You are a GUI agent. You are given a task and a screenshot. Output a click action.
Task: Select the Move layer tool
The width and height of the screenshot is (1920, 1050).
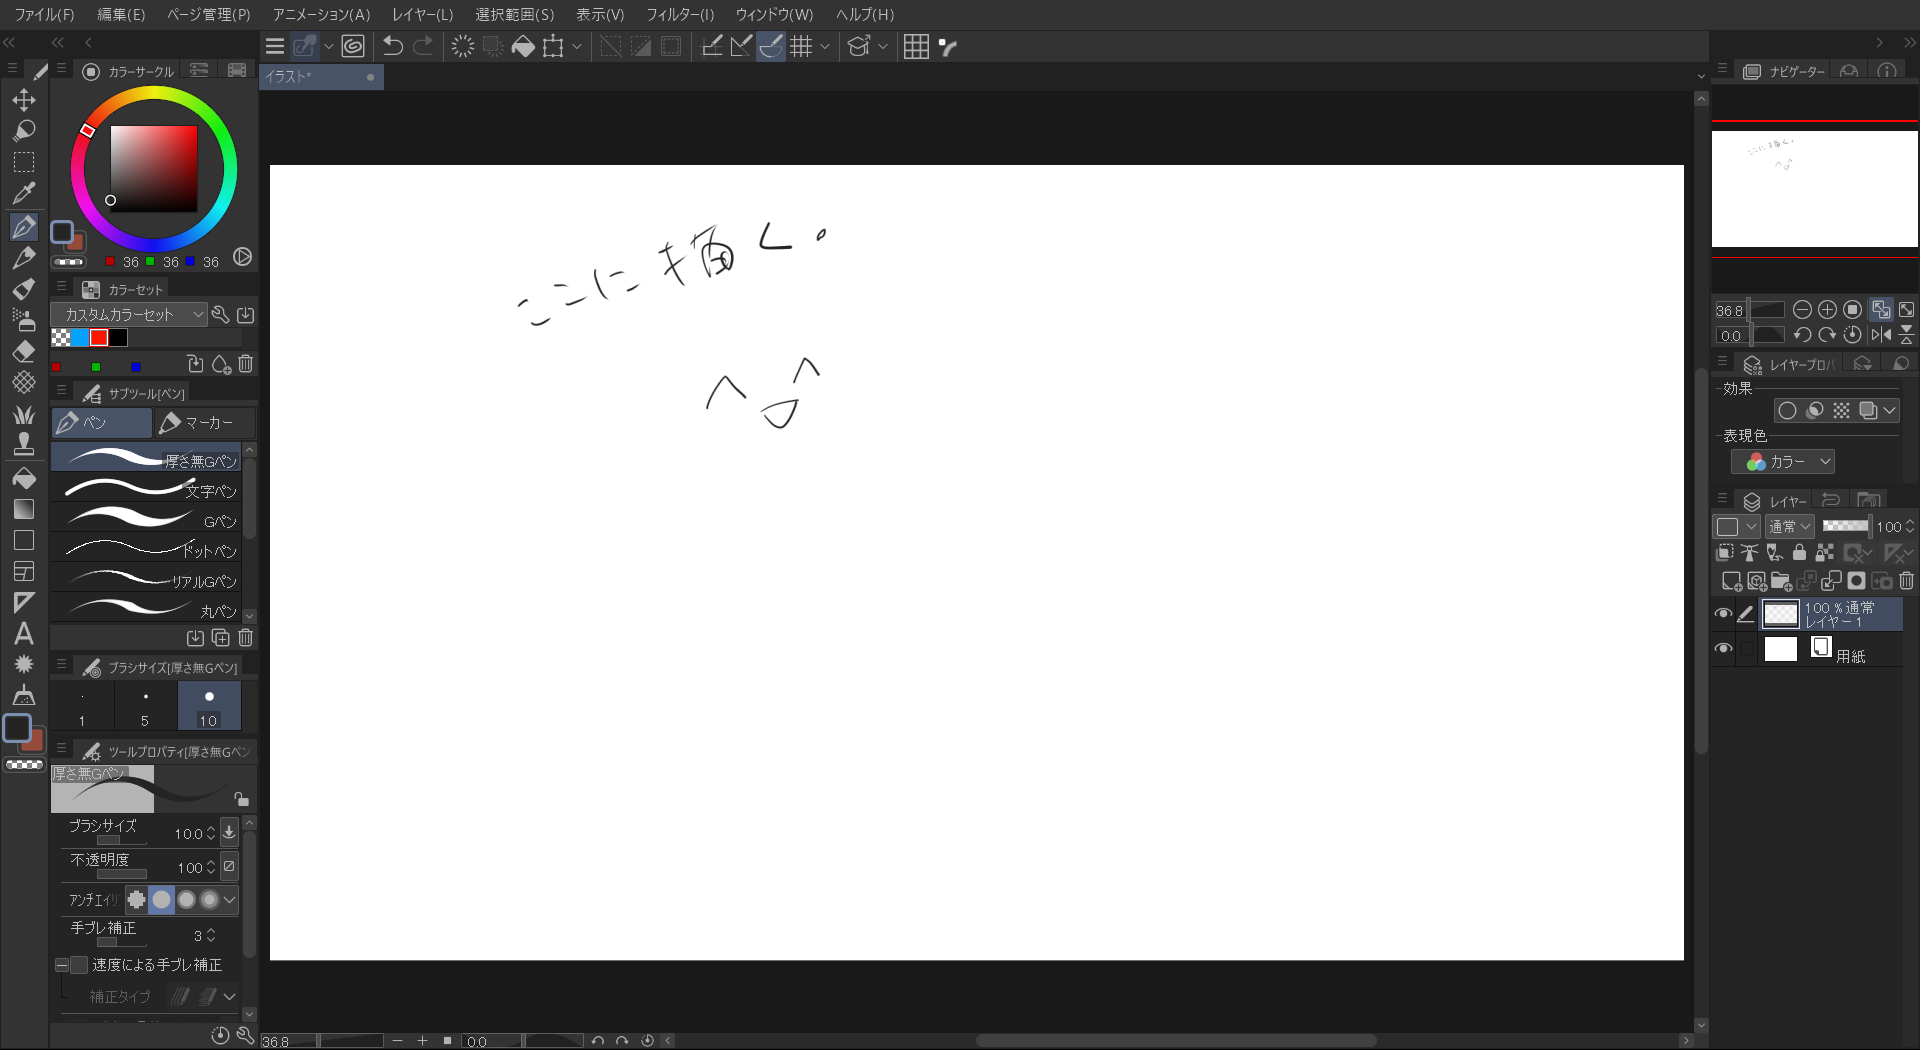coord(24,100)
